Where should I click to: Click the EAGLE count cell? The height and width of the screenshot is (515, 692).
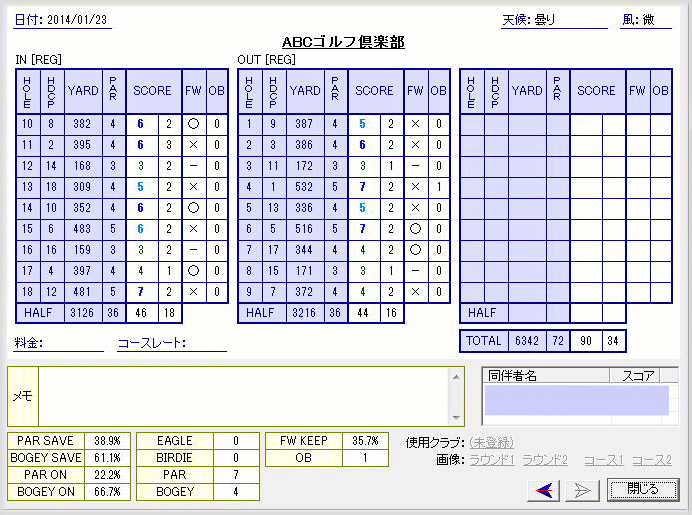pos(236,441)
